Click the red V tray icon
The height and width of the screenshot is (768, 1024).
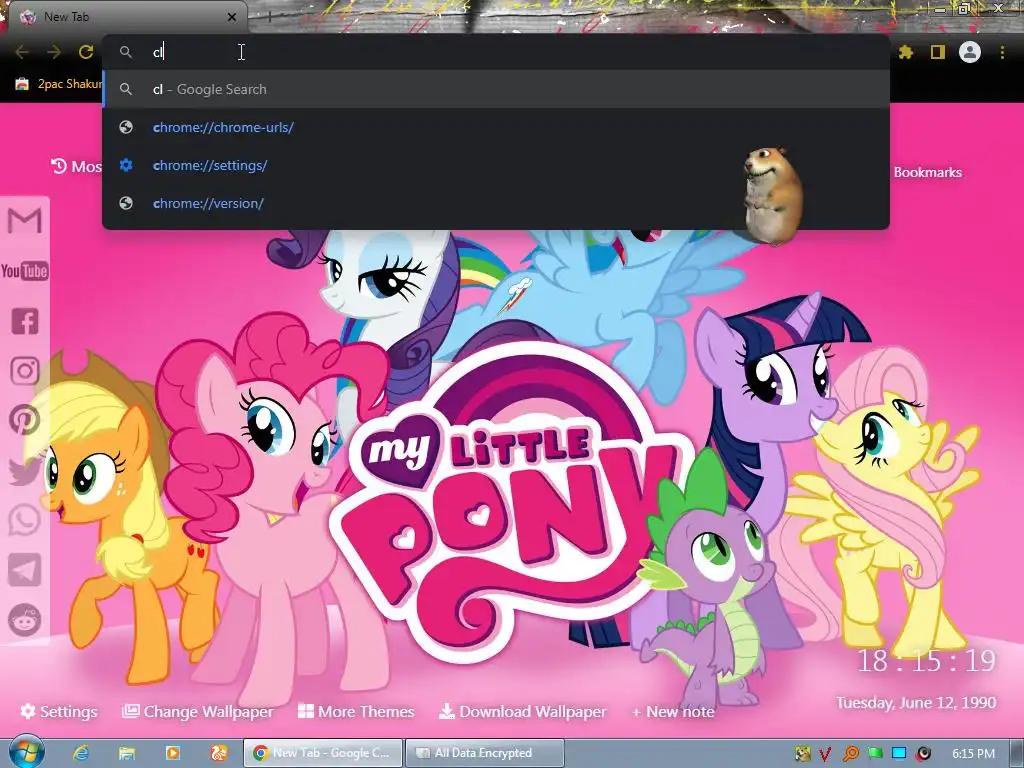[825, 754]
